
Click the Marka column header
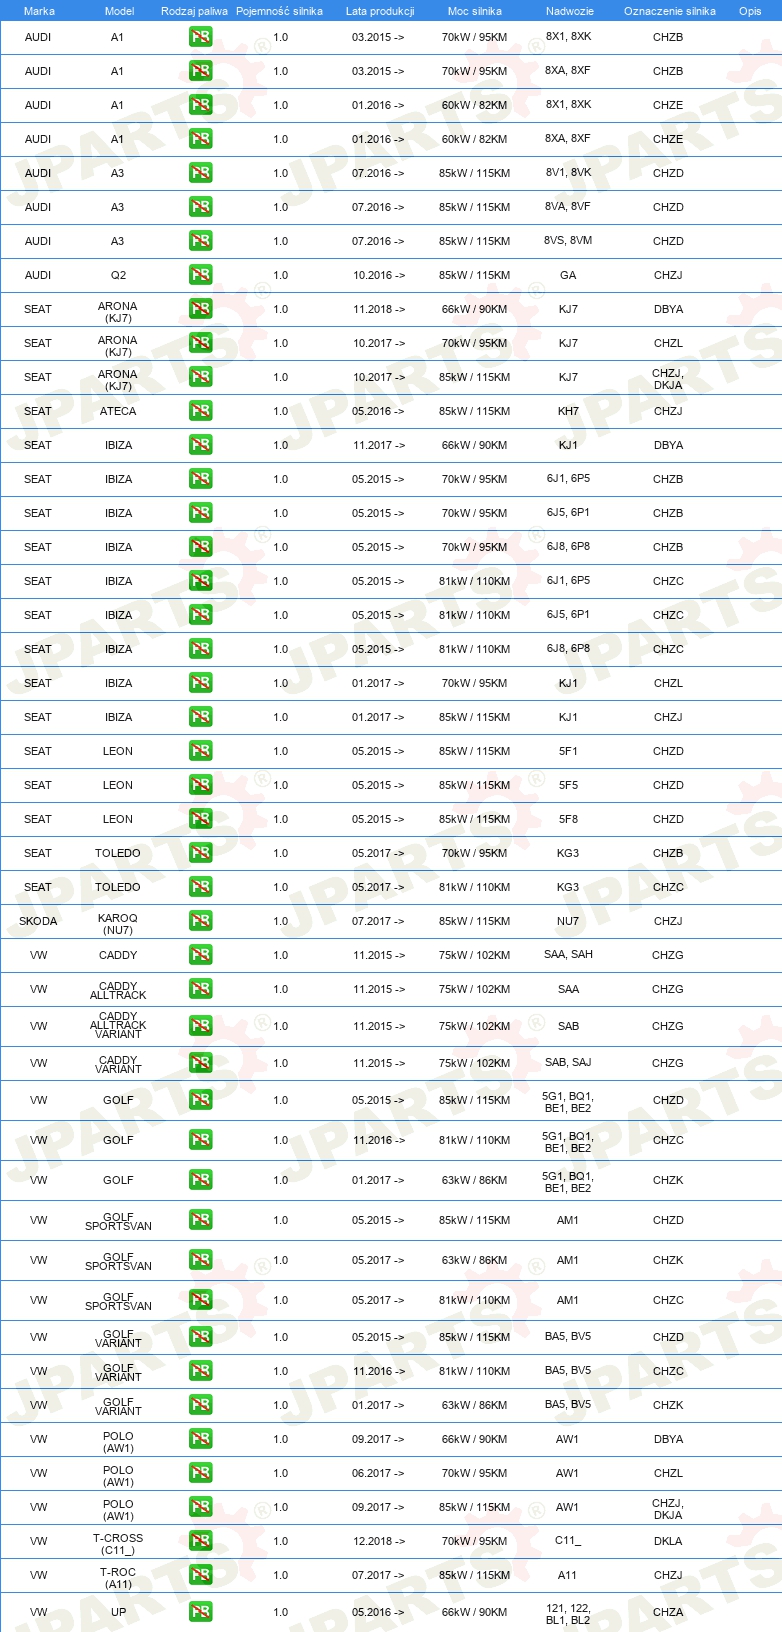(x=39, y=11)
